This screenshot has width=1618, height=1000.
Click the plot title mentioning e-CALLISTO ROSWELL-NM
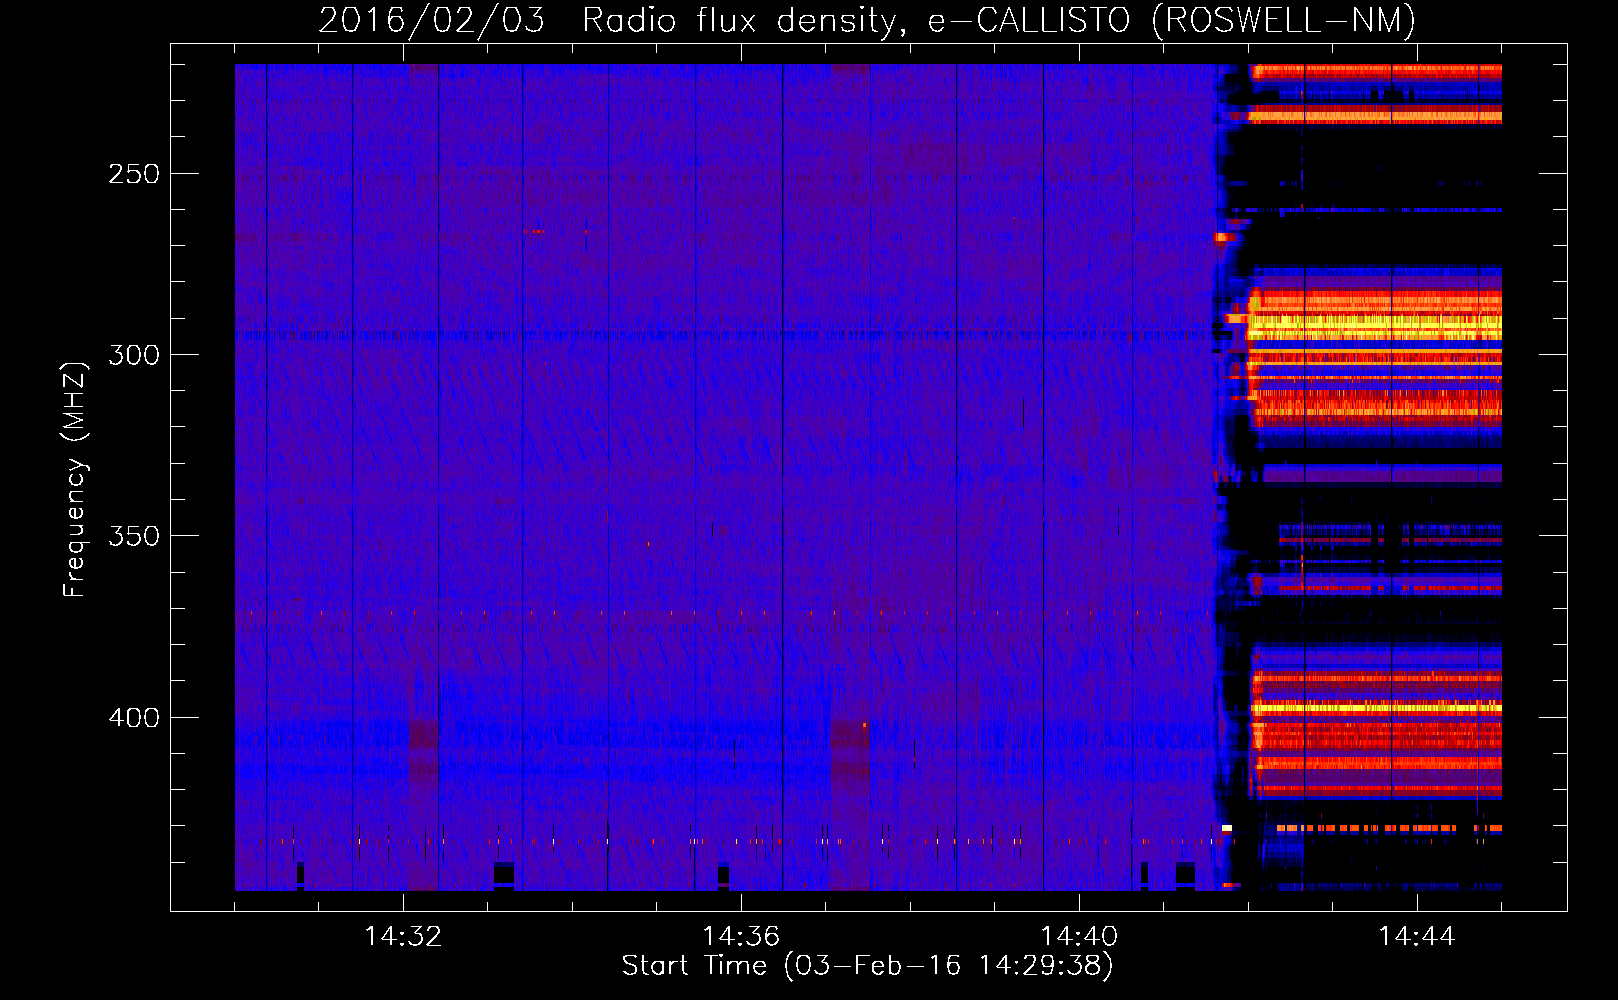click(867, 20)
